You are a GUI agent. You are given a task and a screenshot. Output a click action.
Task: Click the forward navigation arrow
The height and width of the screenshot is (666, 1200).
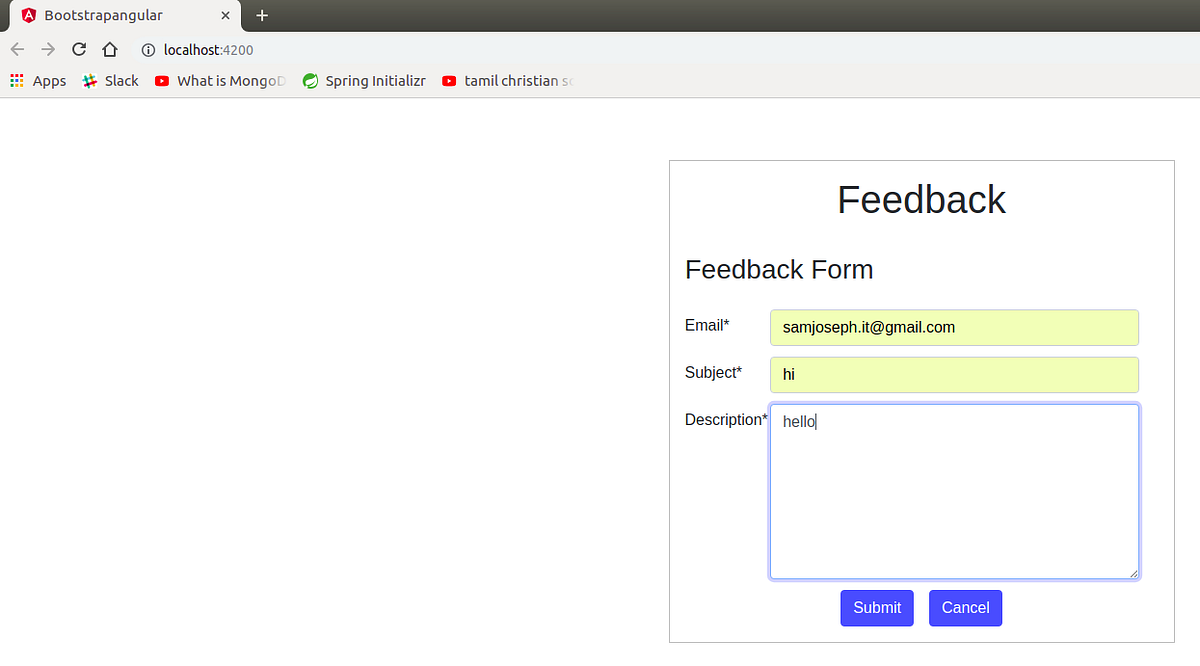click(47, 49)
